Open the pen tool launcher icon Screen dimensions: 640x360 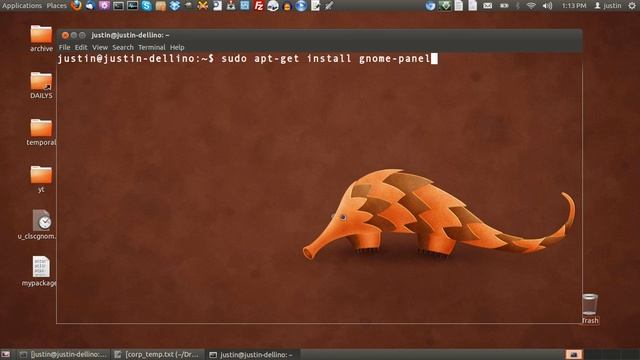[x=329, y=6]
